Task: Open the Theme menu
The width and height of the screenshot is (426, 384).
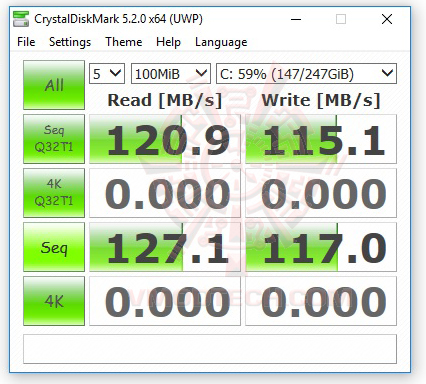Action: point(124,42)
